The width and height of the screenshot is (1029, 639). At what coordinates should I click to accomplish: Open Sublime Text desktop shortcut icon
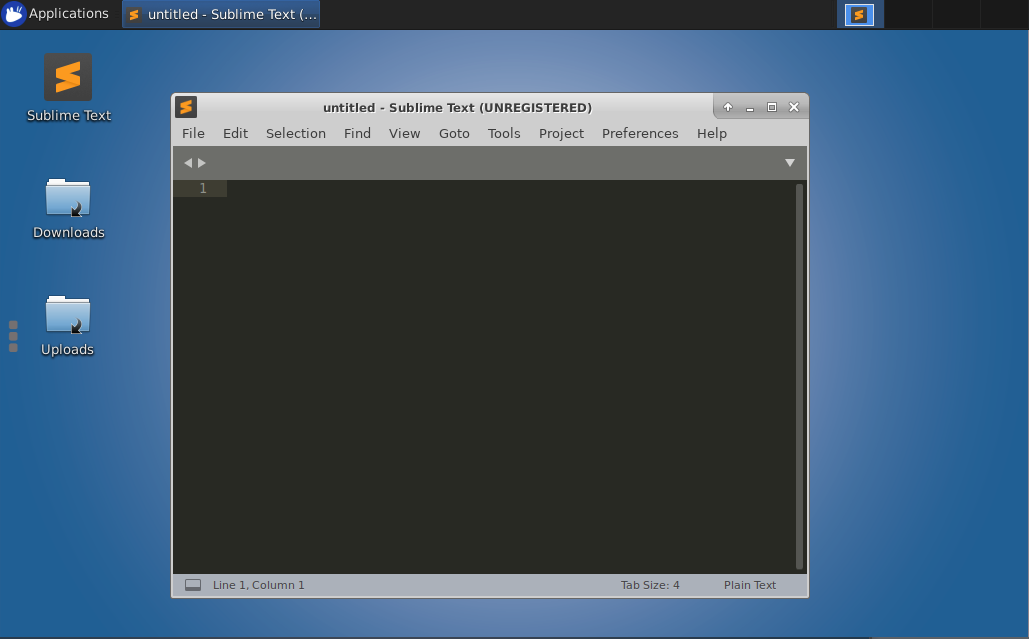(x=68, y=78)
